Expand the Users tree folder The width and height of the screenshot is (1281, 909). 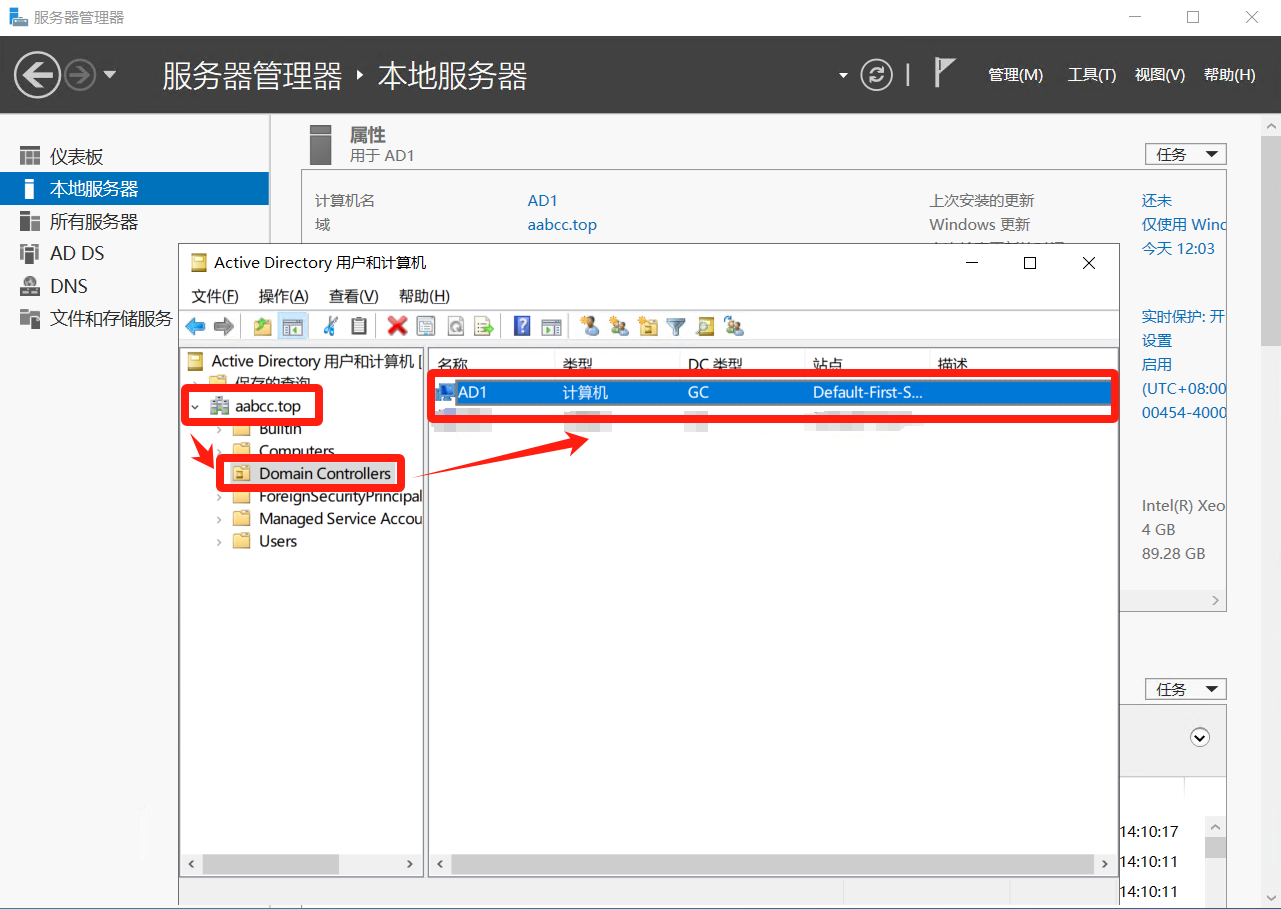[219, 542]
